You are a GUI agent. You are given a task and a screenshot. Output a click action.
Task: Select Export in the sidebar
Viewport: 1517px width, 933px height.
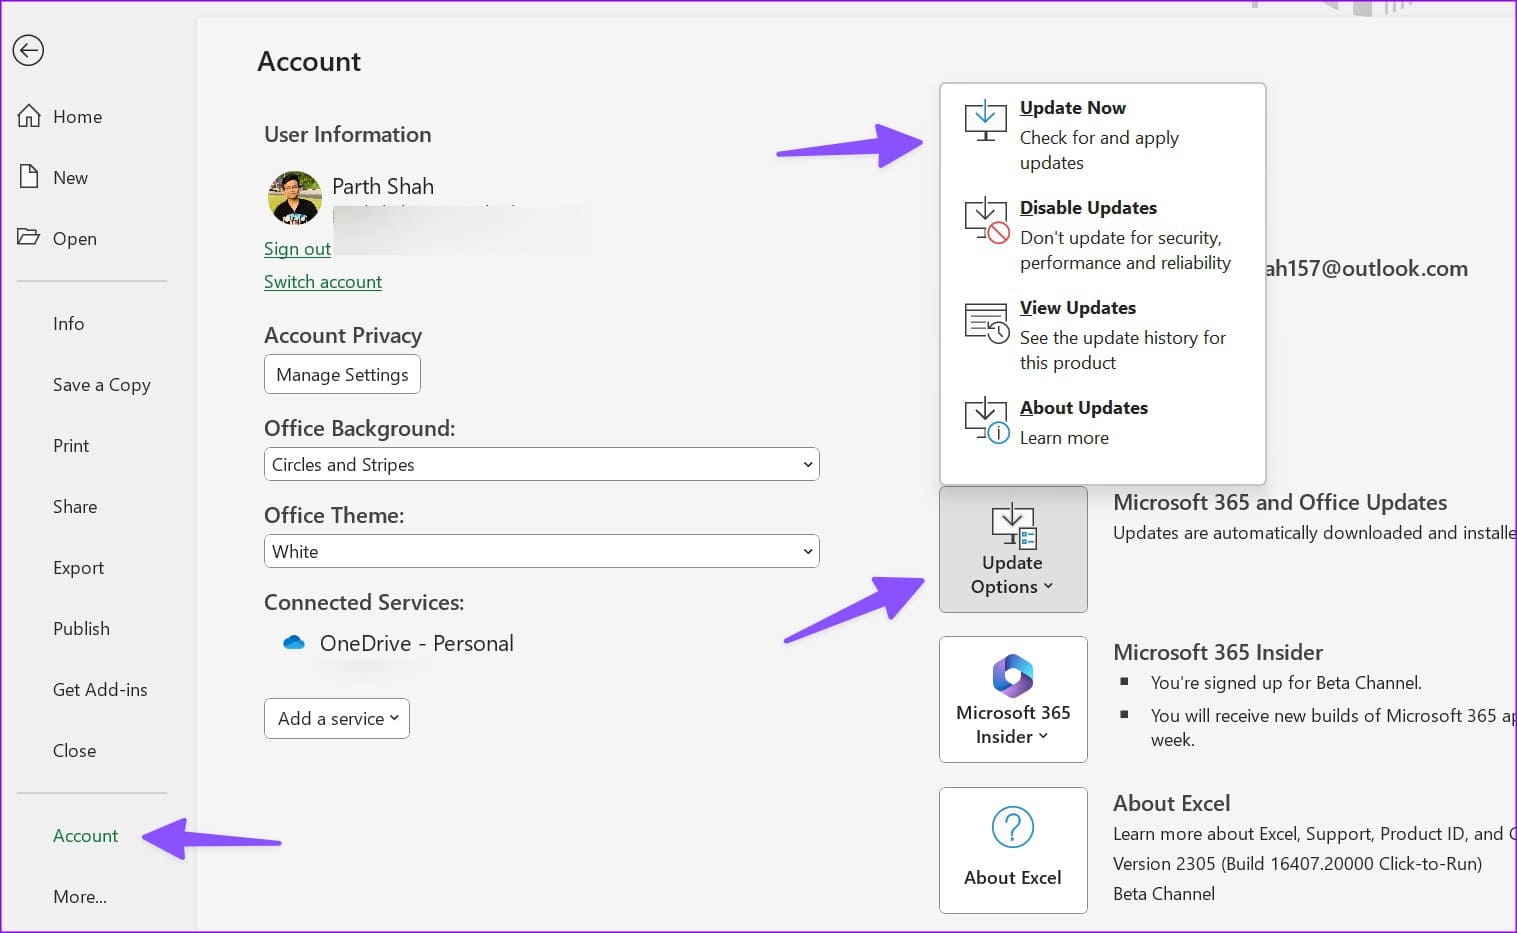(x=78, y=568)
